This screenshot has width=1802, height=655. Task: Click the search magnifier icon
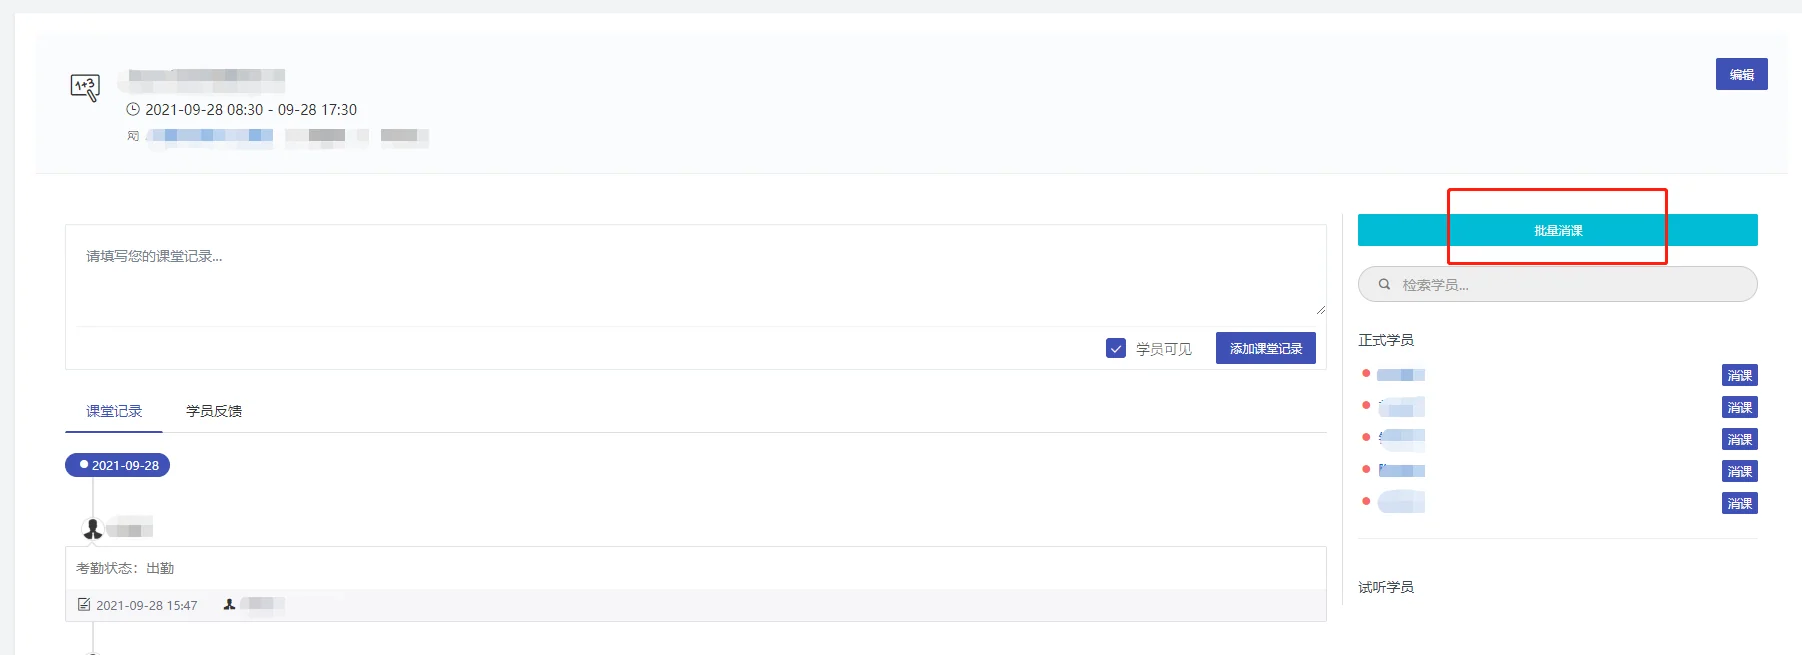[x=1384, y=284]
